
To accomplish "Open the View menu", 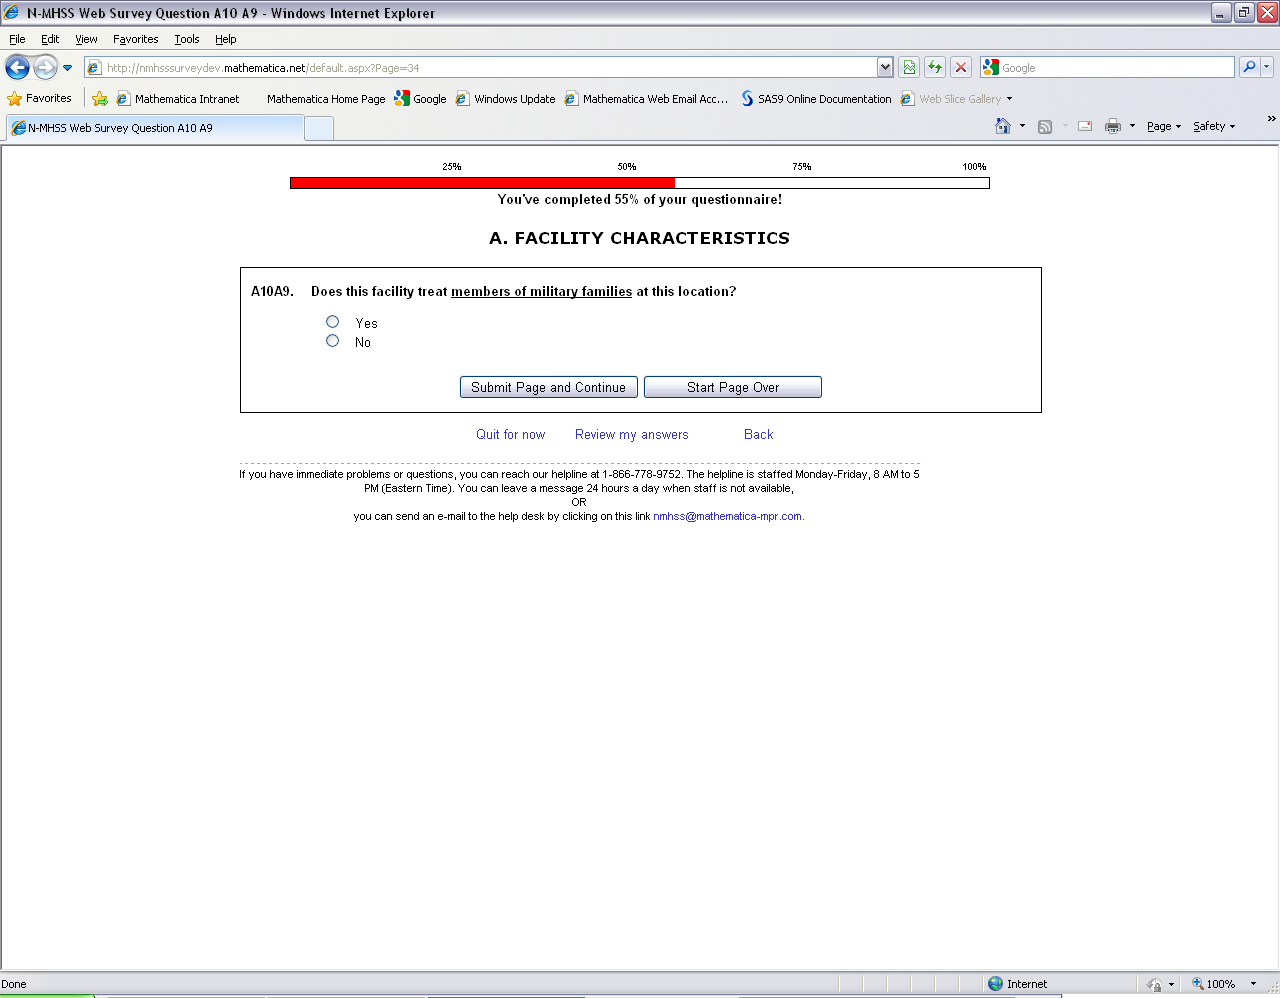I will (x=86, y=39).
